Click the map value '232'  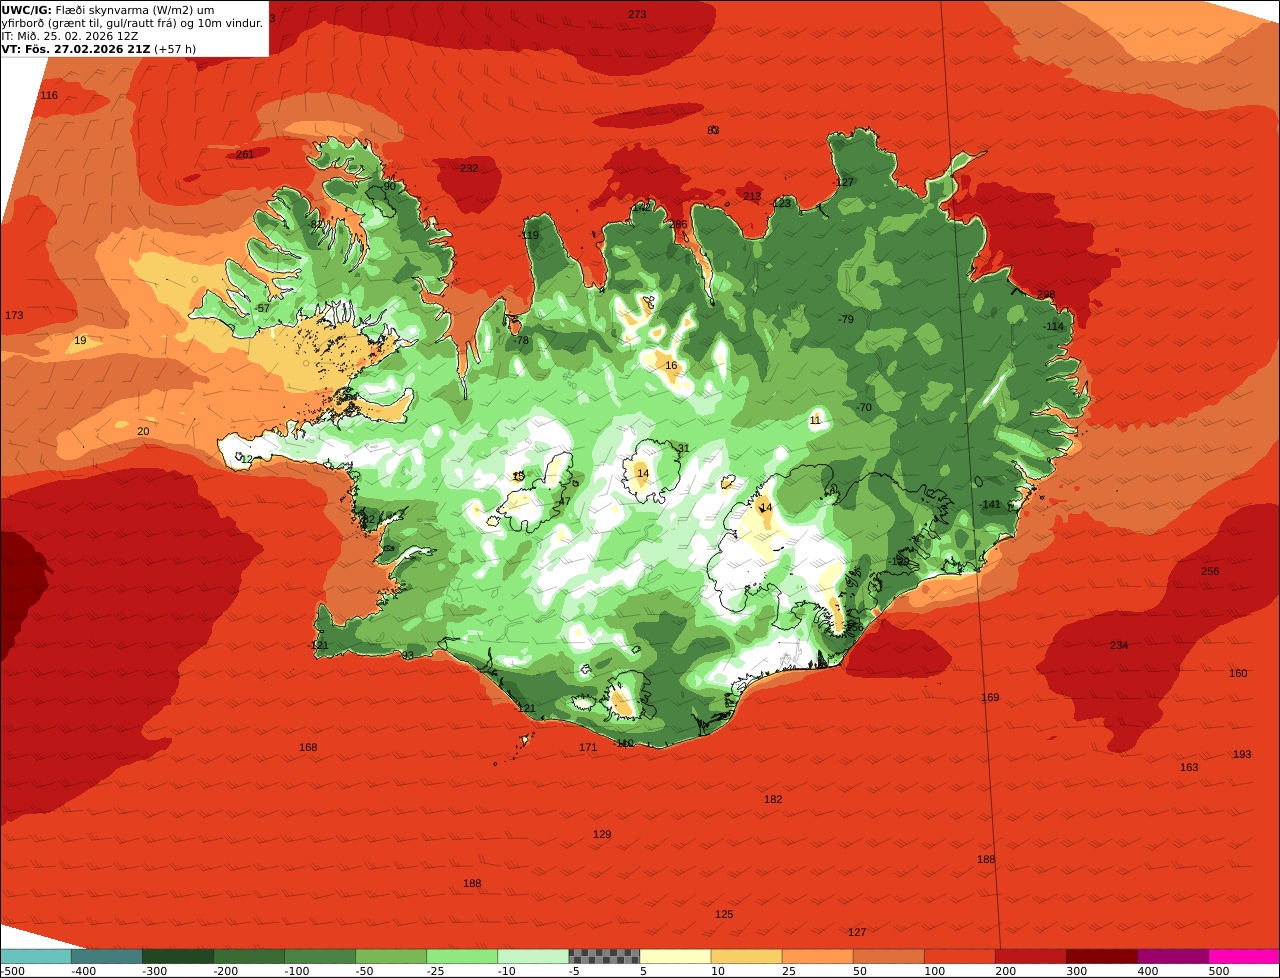(469, 168)
